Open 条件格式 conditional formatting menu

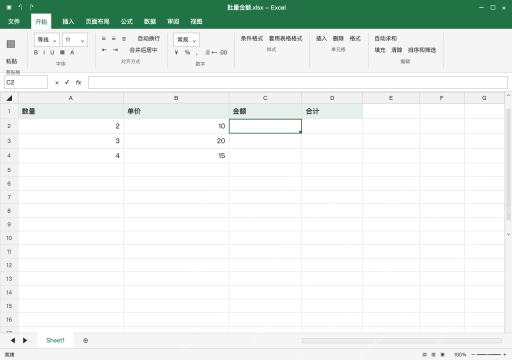[252, 39]
